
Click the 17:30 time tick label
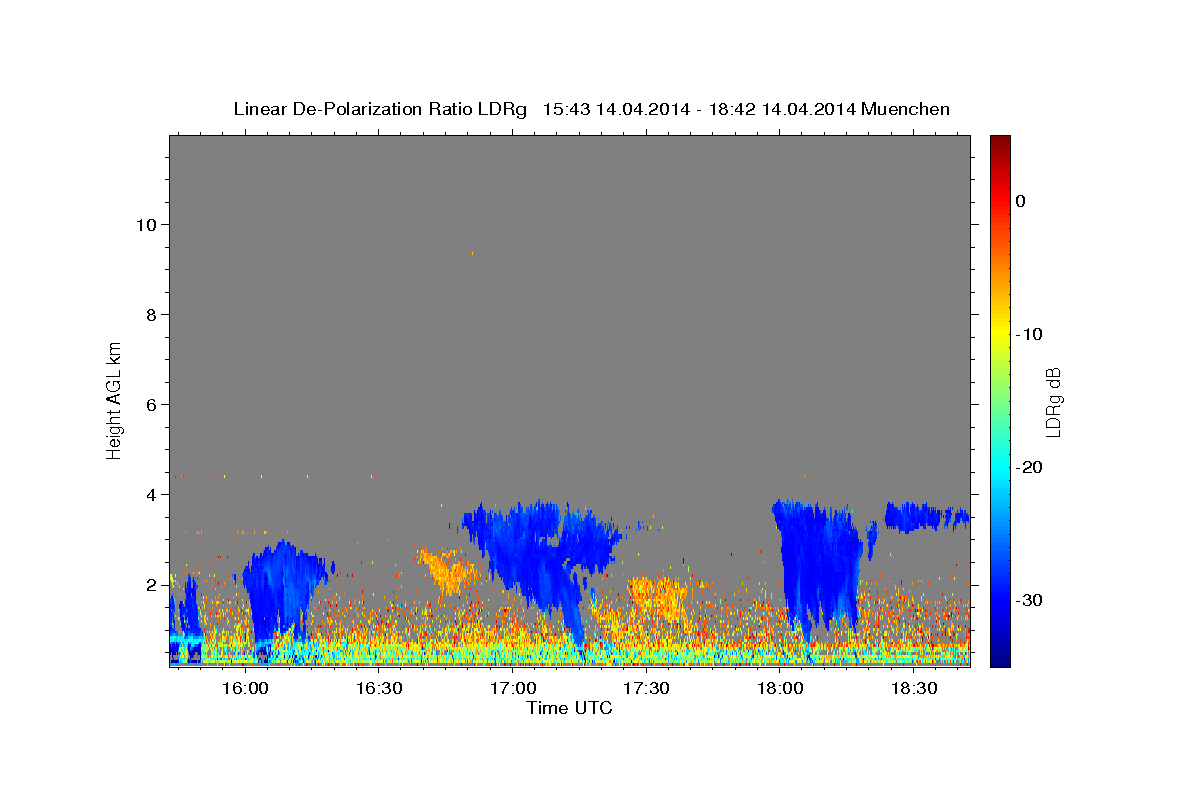click(x=646, y=689)
